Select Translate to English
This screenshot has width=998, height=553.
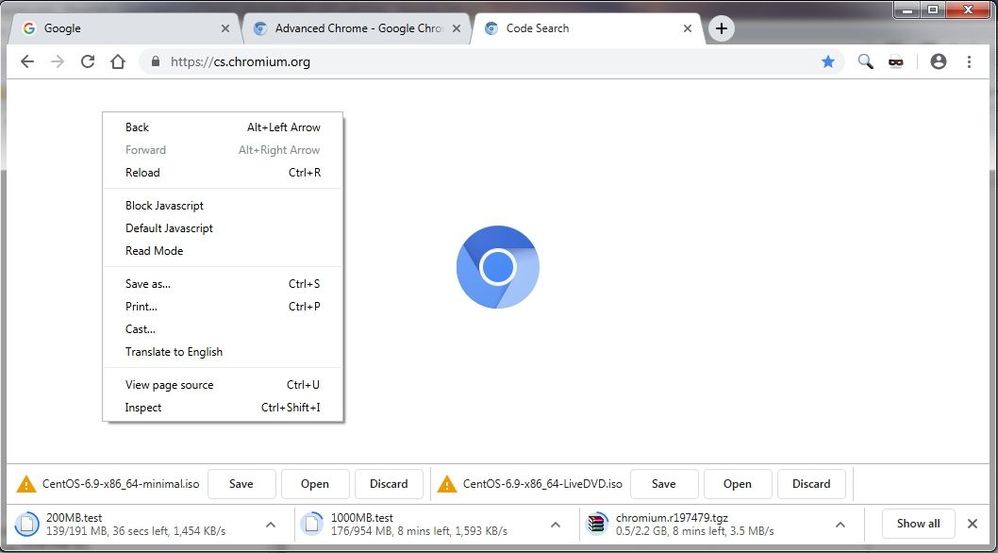(x=223, y=352)
